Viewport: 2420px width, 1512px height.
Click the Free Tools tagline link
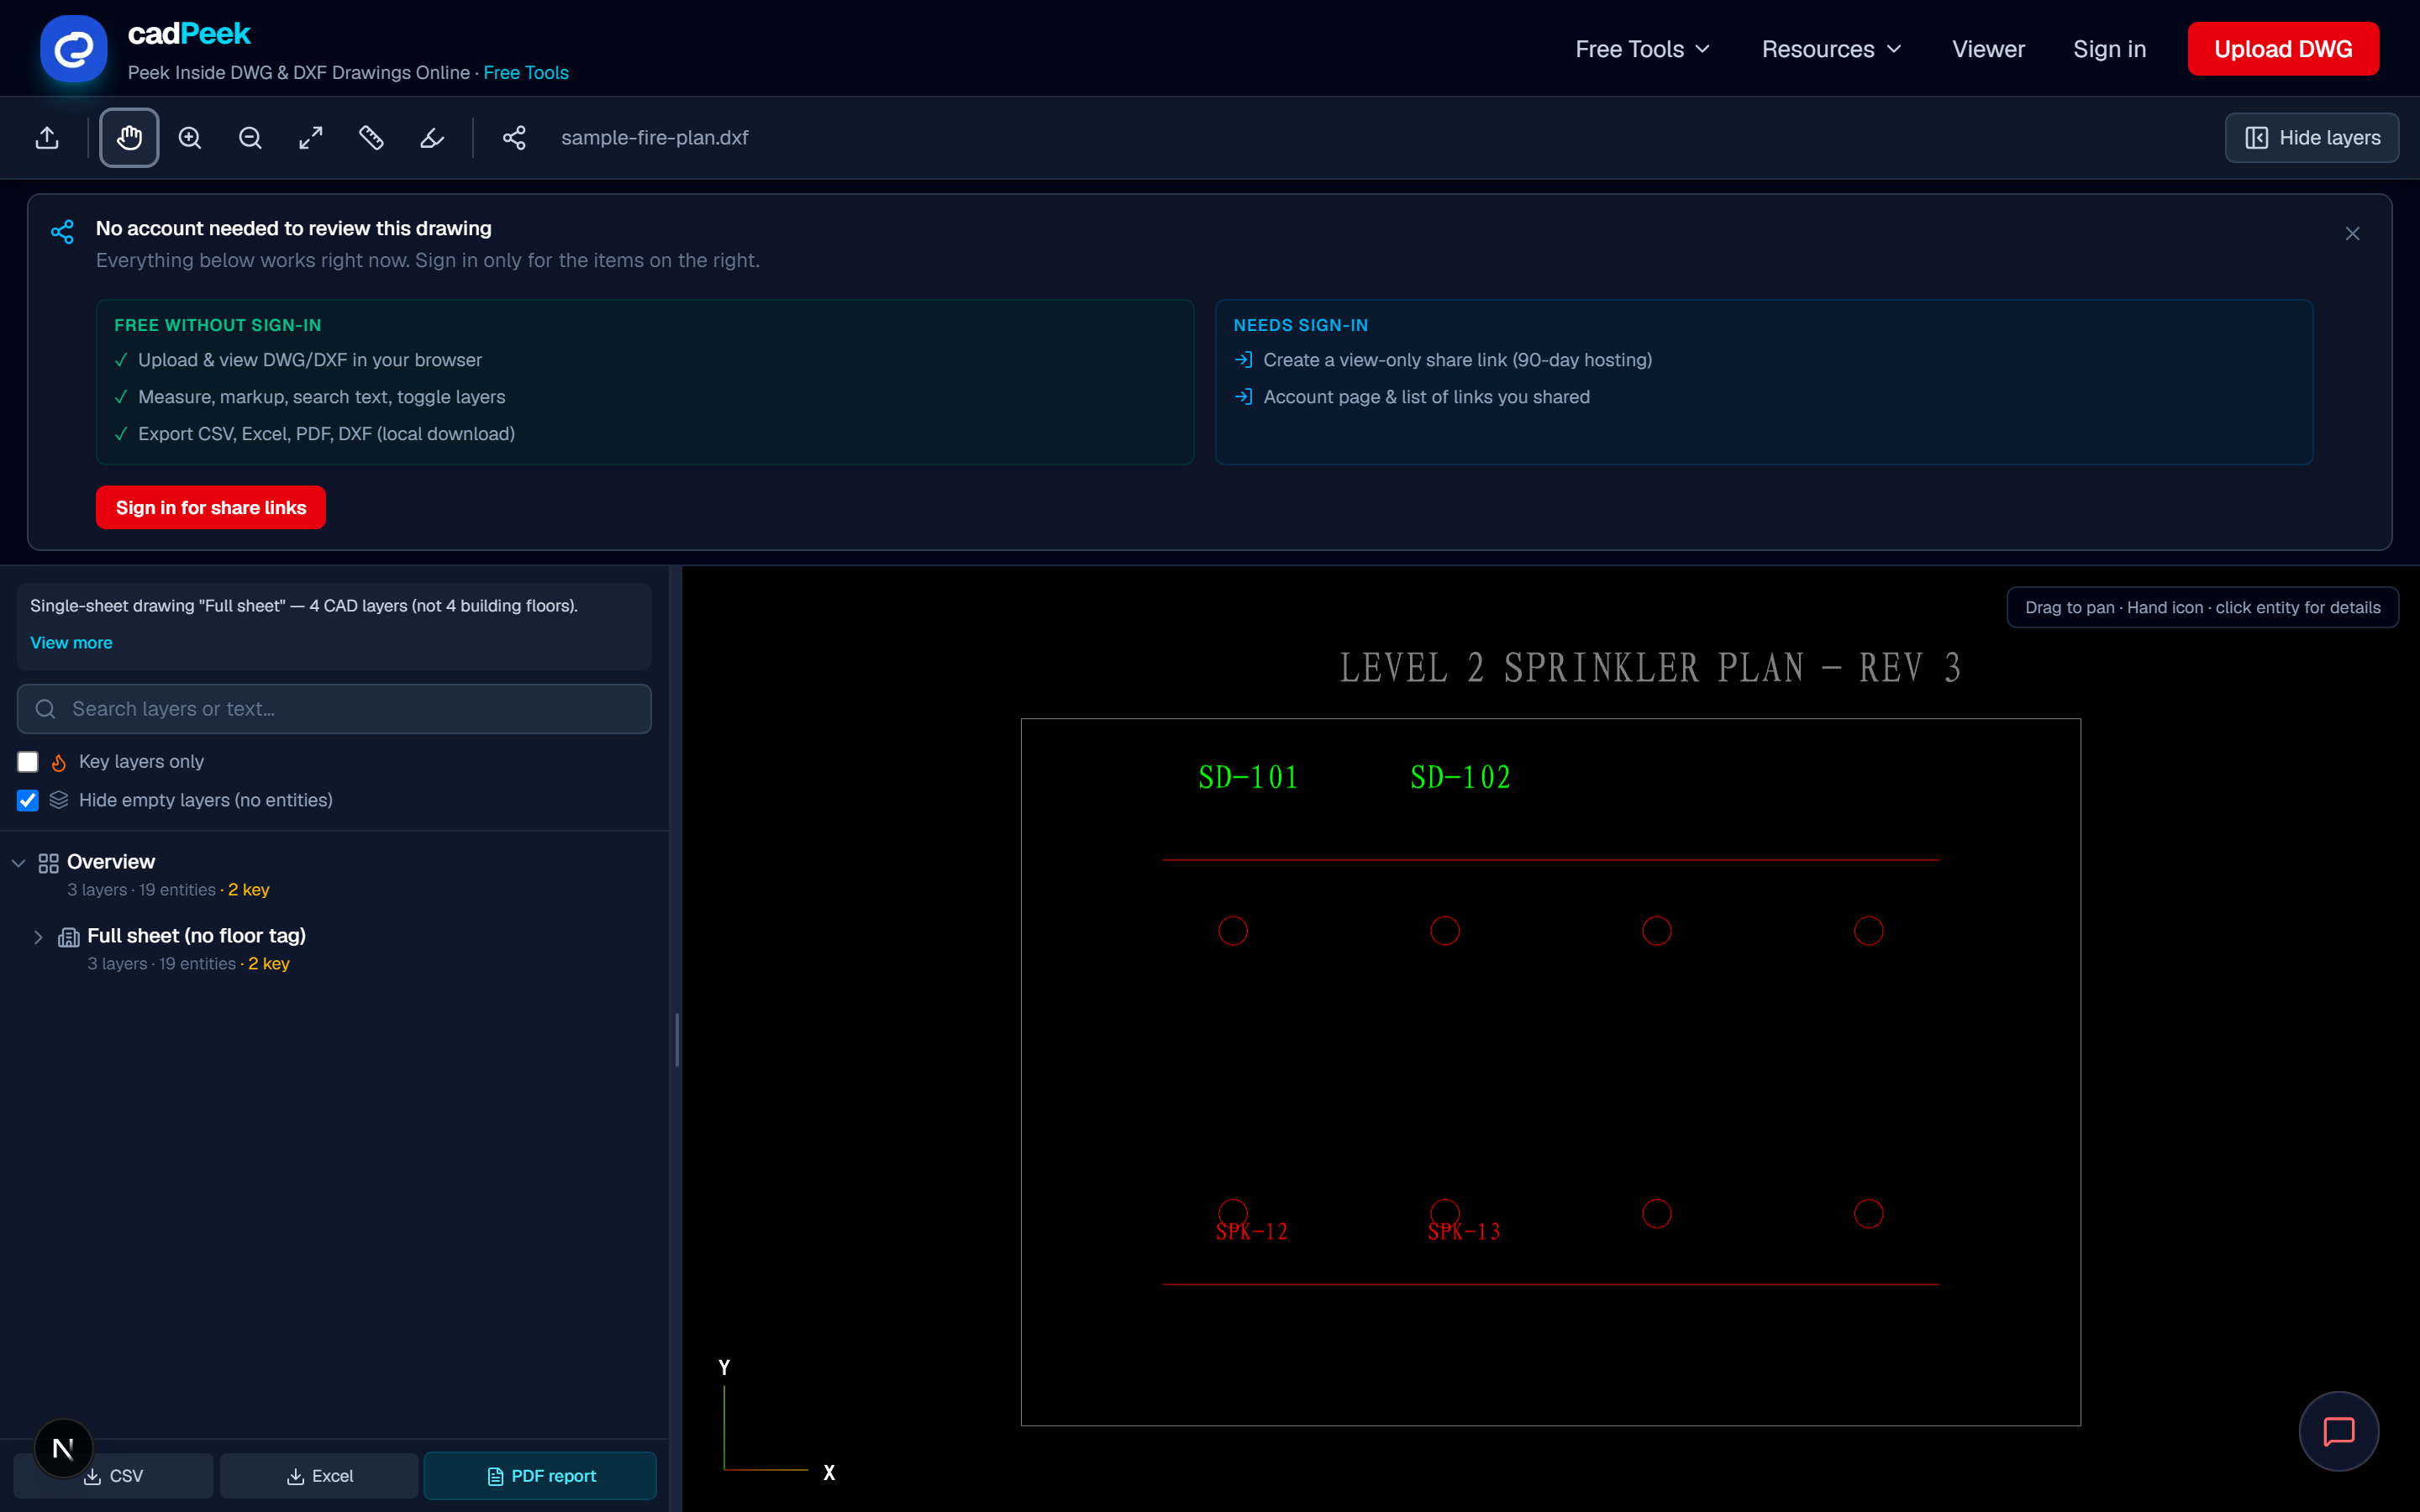pos(526,73)
